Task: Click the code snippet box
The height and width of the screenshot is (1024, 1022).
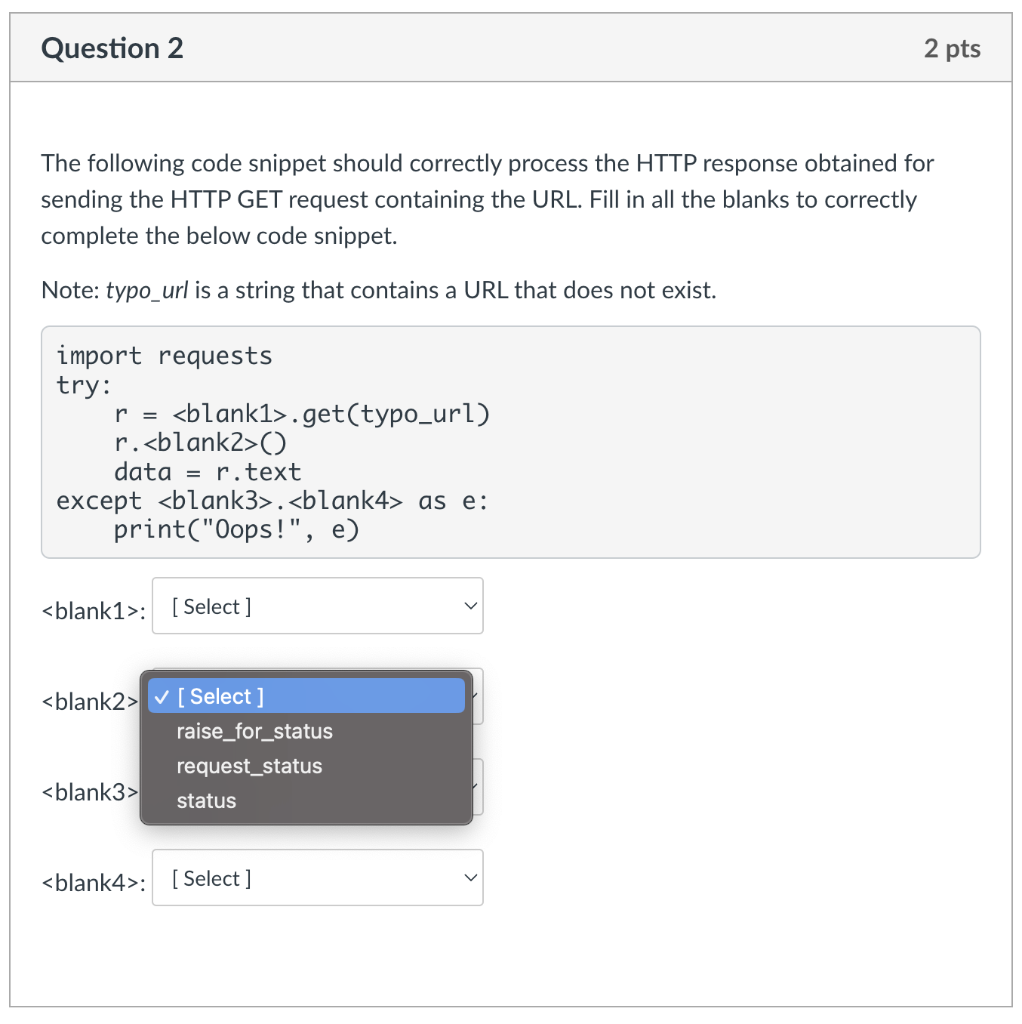Action: point(510,441)
